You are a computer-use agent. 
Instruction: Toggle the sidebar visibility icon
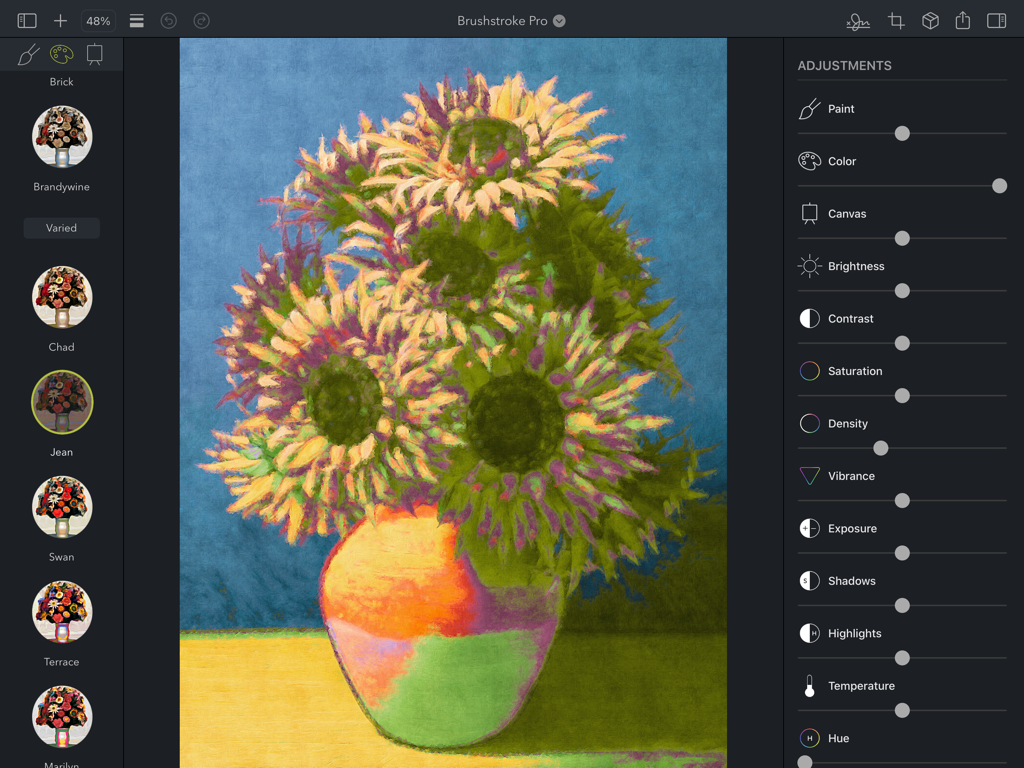[x=25, y=20]
